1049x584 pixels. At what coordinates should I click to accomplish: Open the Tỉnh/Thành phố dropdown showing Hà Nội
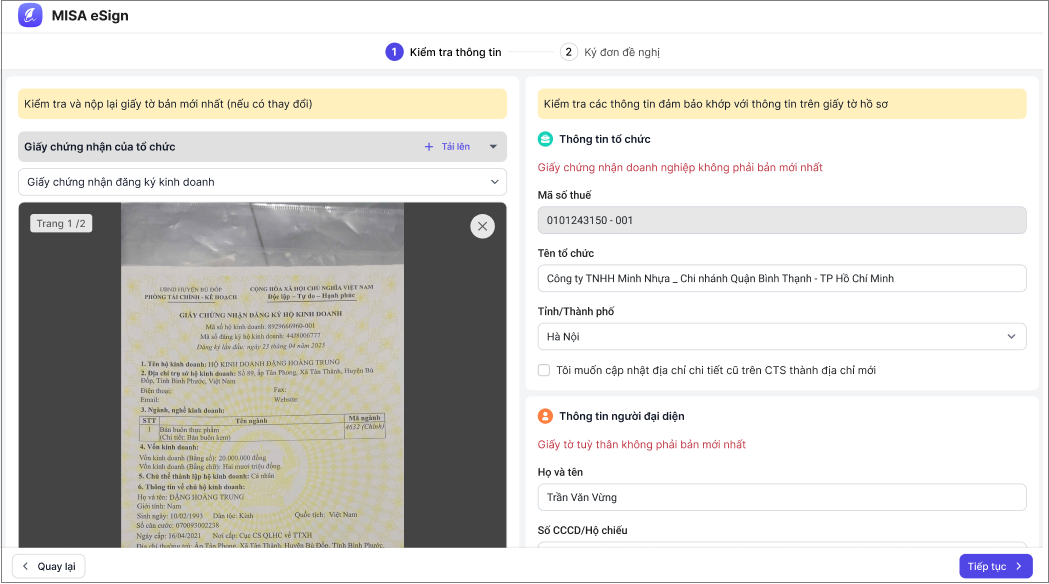781,336
